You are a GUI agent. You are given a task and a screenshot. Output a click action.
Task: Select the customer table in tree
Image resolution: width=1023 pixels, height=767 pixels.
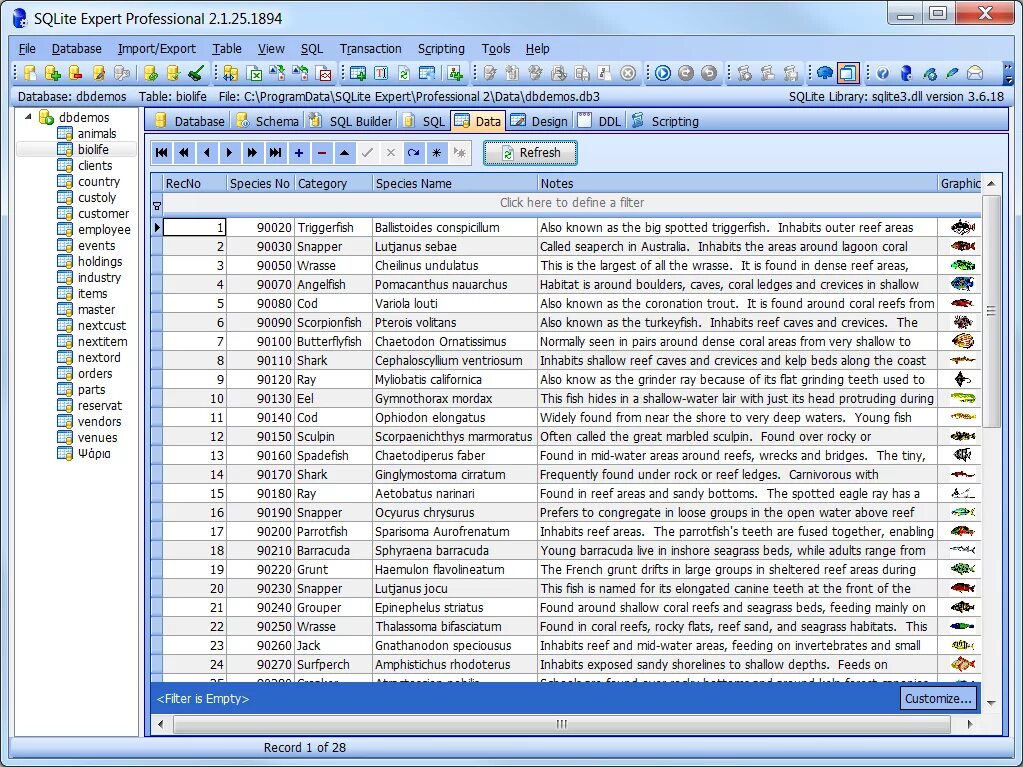coord(103,213)
